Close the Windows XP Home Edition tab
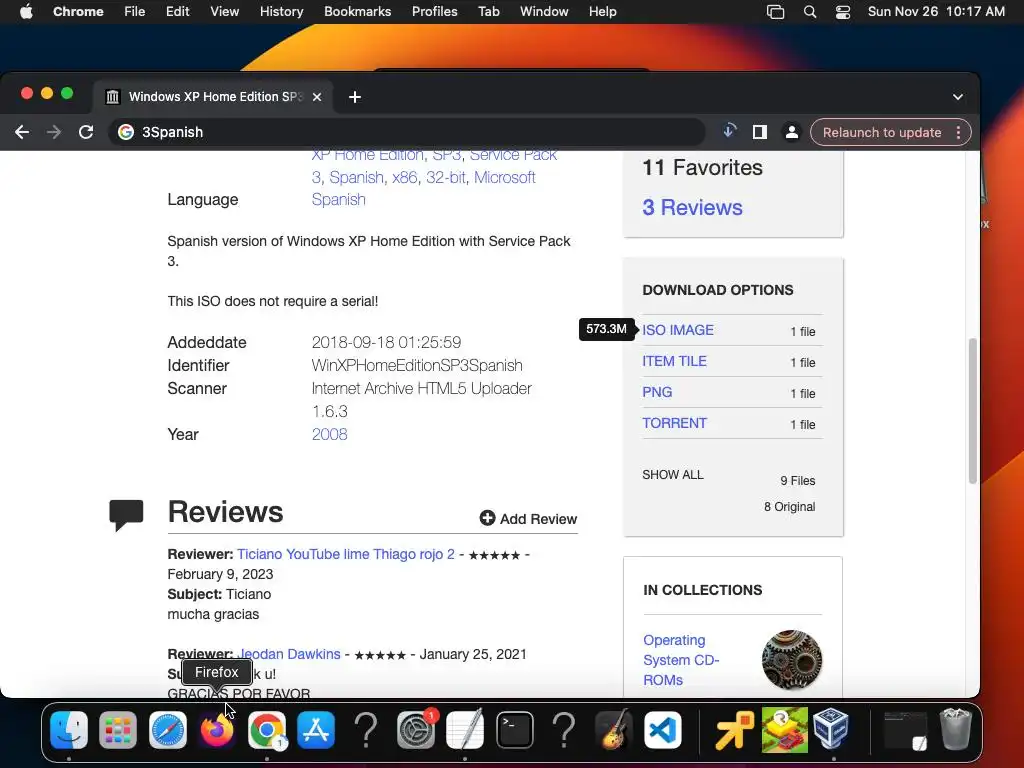The width and height of the screenshot is (1024, 768). [x=317, y=97]
